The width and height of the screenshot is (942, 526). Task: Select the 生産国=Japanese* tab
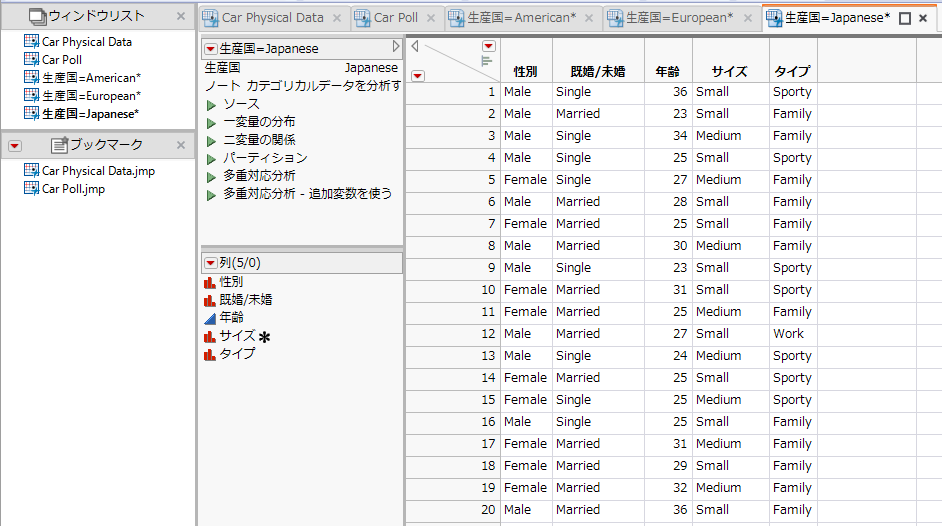coord(837,18)
